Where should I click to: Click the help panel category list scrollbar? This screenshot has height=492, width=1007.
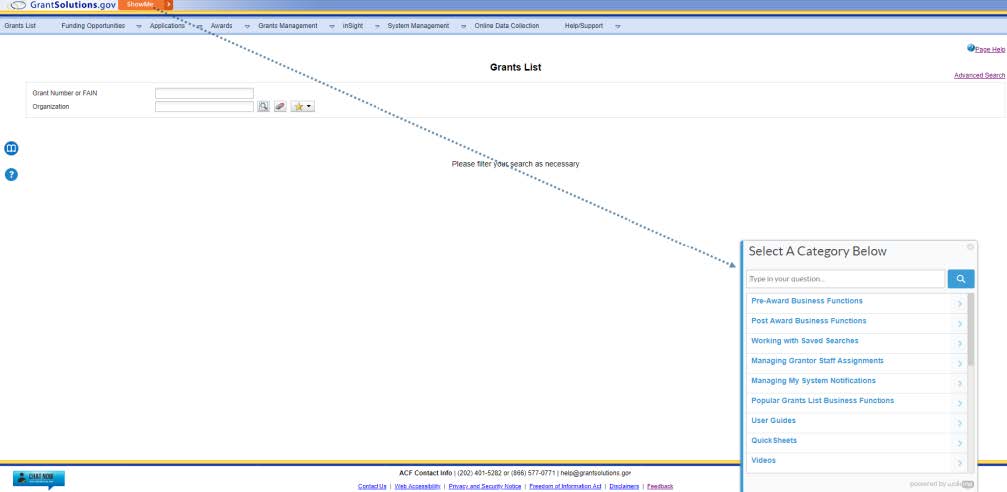[970, 330]
